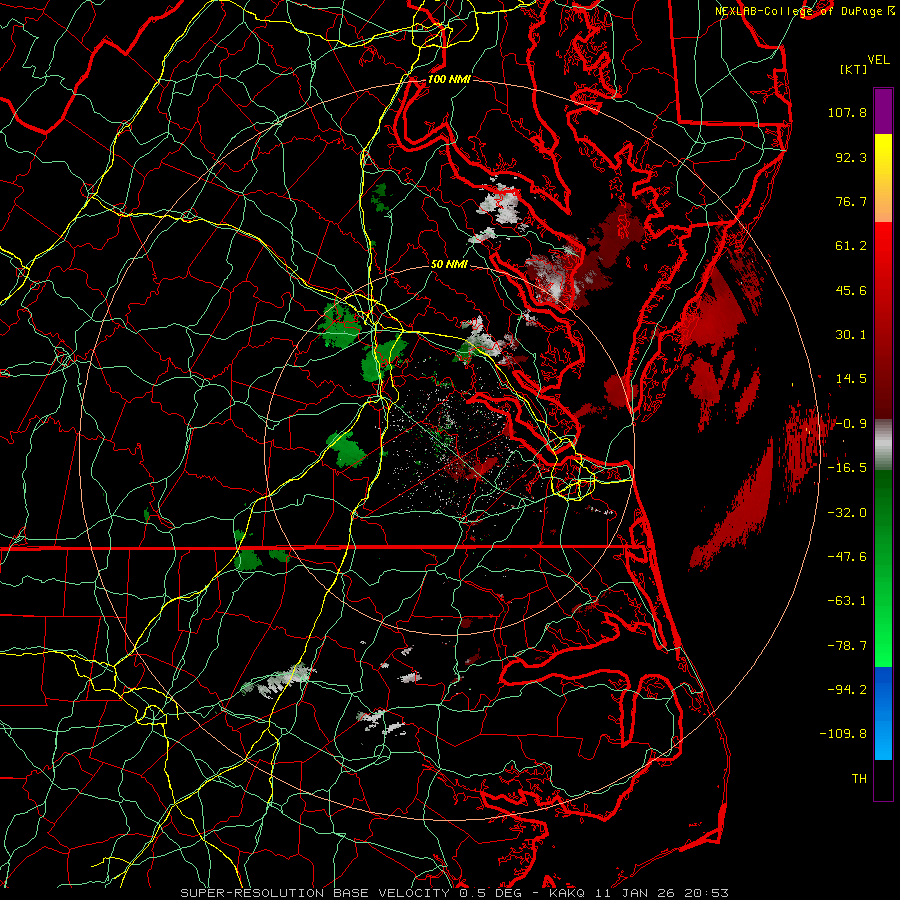900x900 pixels.
Task: Click the 92.3 velocity legend value
Action: pos(851,157)
